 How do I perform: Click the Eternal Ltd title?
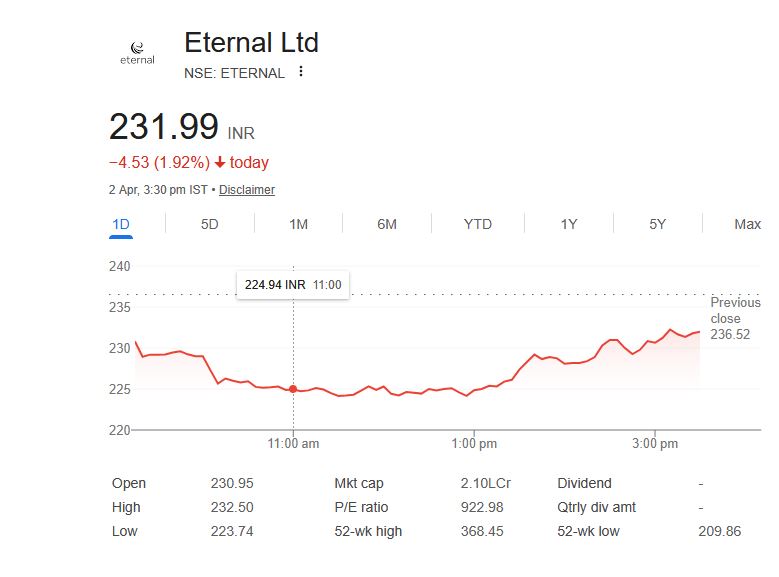[x=251, y=42]
